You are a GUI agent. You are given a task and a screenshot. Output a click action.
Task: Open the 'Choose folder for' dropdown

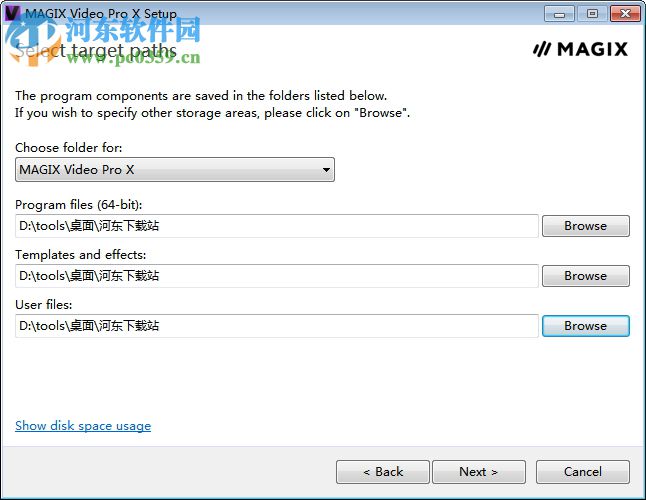click(175, 169)
